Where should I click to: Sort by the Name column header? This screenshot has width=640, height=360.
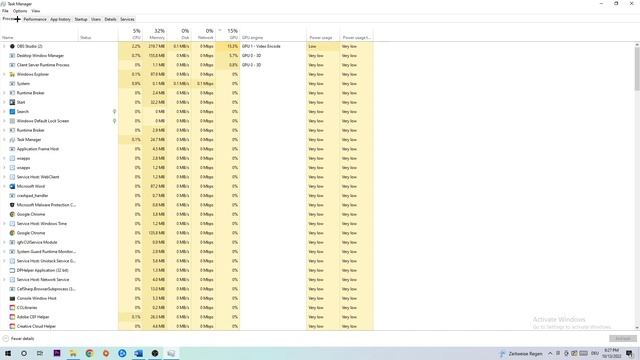point(39,34)
